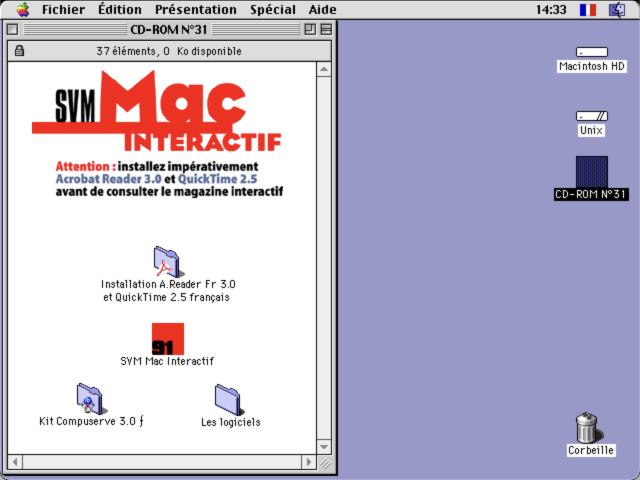Select the Kit Compuserve 3.0 folder icon
The height and width of the screenshot is (480, 640).
90,399
